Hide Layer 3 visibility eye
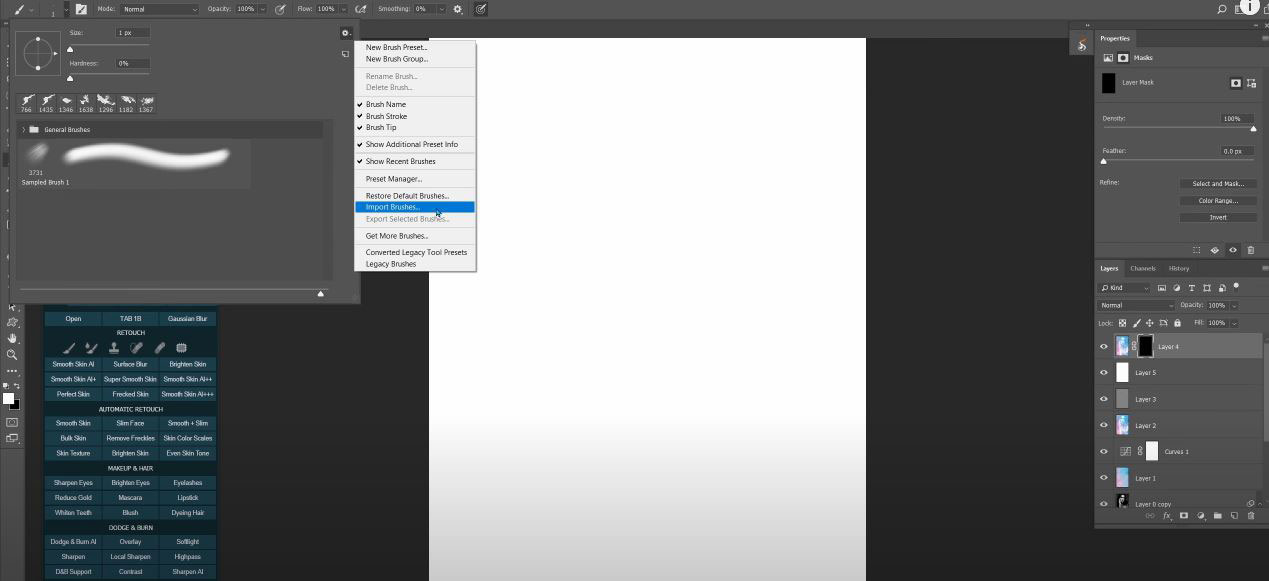 click(1104, 399)
